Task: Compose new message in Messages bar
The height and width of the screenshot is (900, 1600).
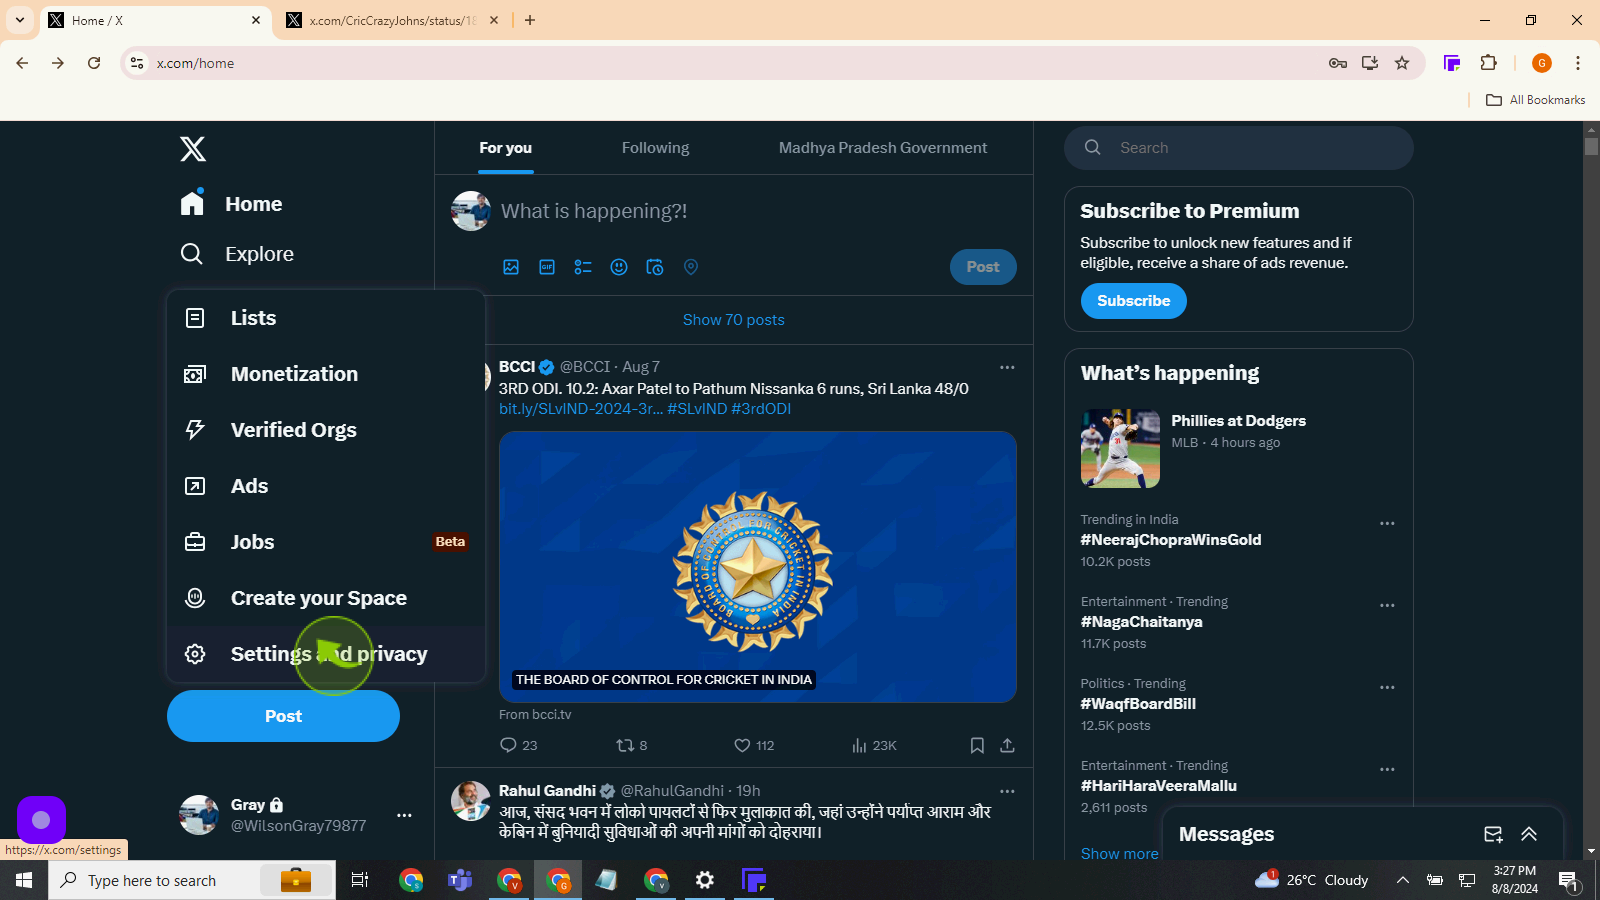Action: pyautogui.click(x=1493, y=834)
